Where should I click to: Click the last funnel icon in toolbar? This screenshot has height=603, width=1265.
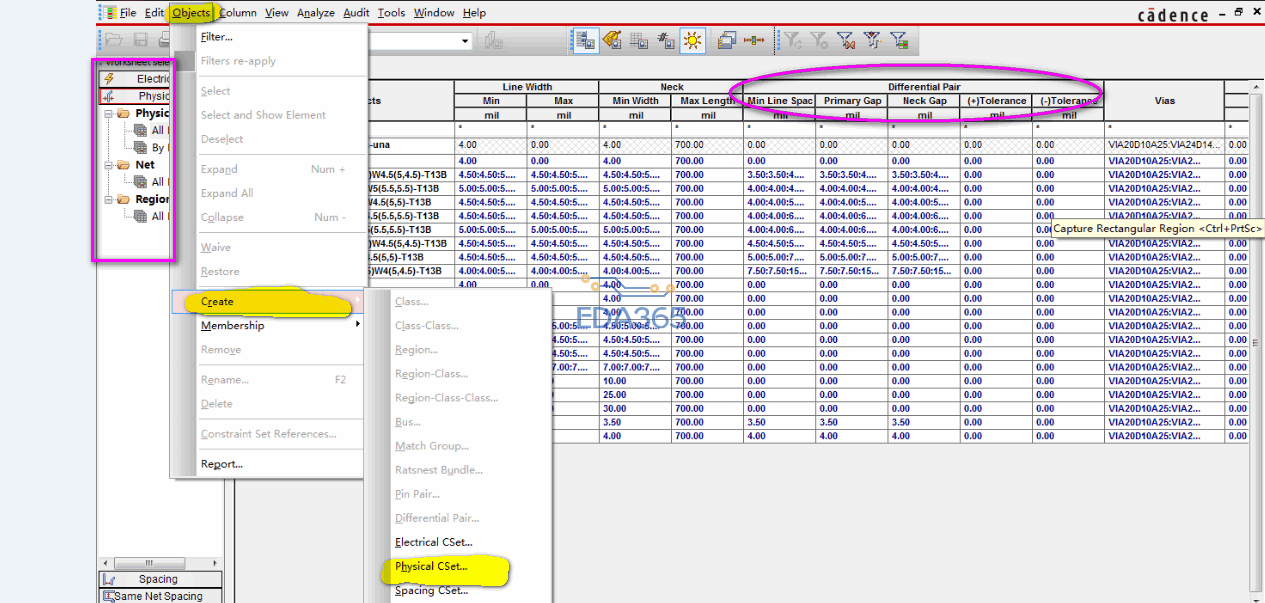coord(899,40)
